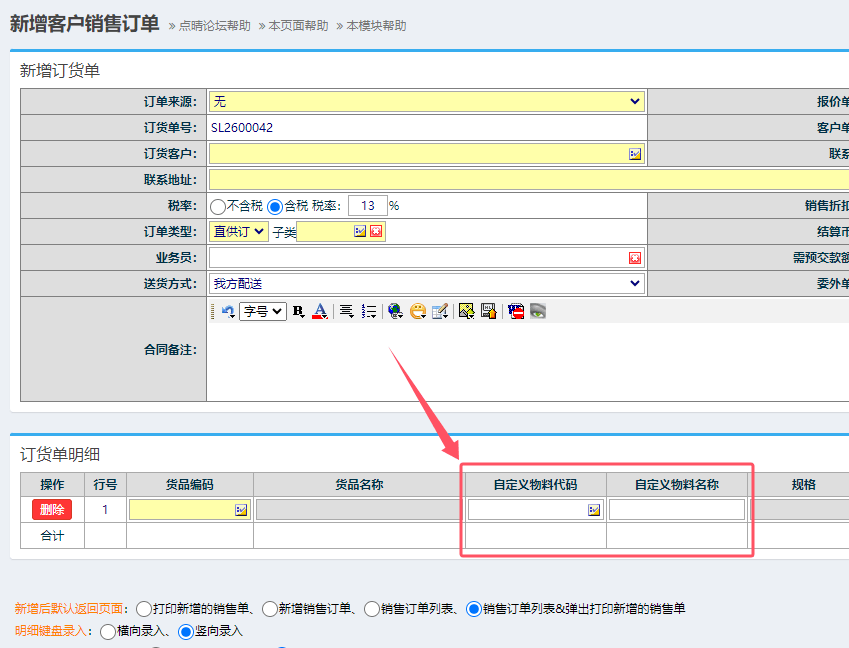Viewport: 849px width, 648px height.
Task: Click the 订货单号 field showing SL2600042
Action: coord(427,128)
